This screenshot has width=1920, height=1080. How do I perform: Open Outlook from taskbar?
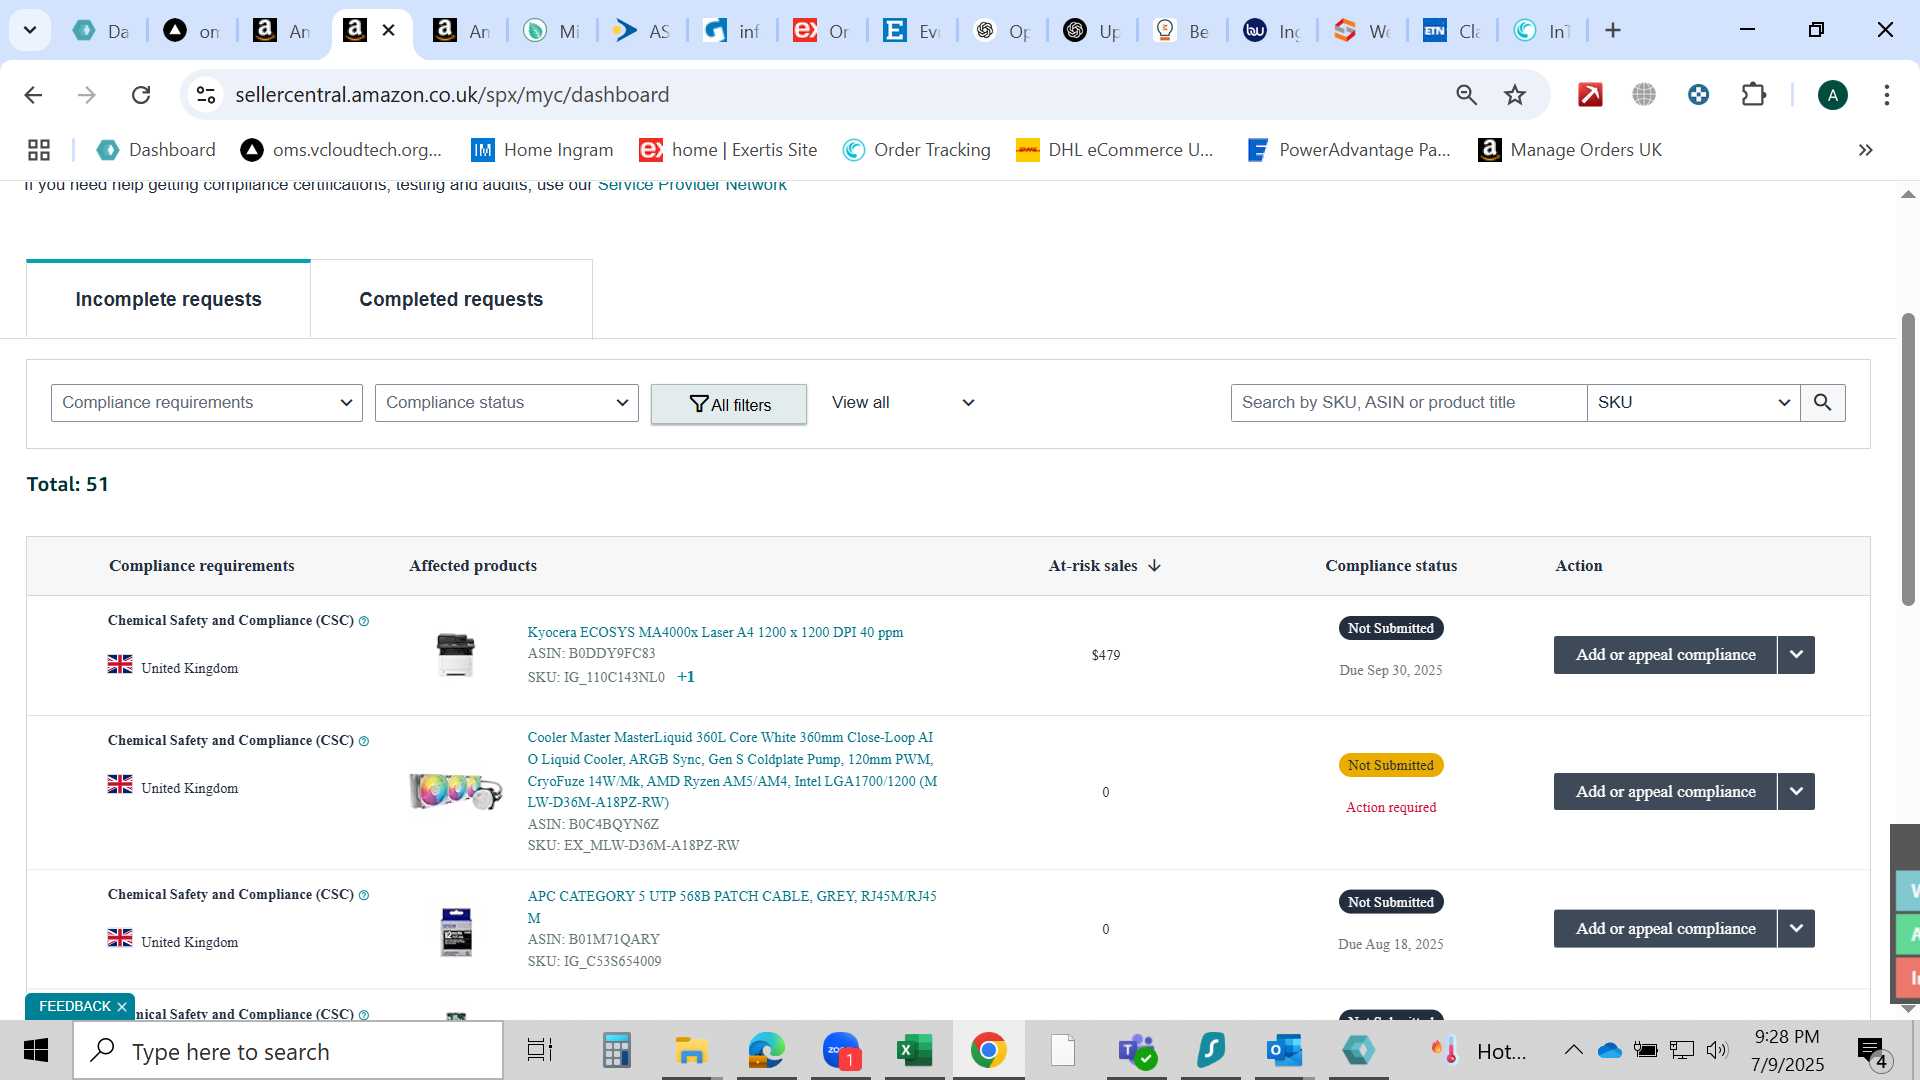tap(1284, 1051)
